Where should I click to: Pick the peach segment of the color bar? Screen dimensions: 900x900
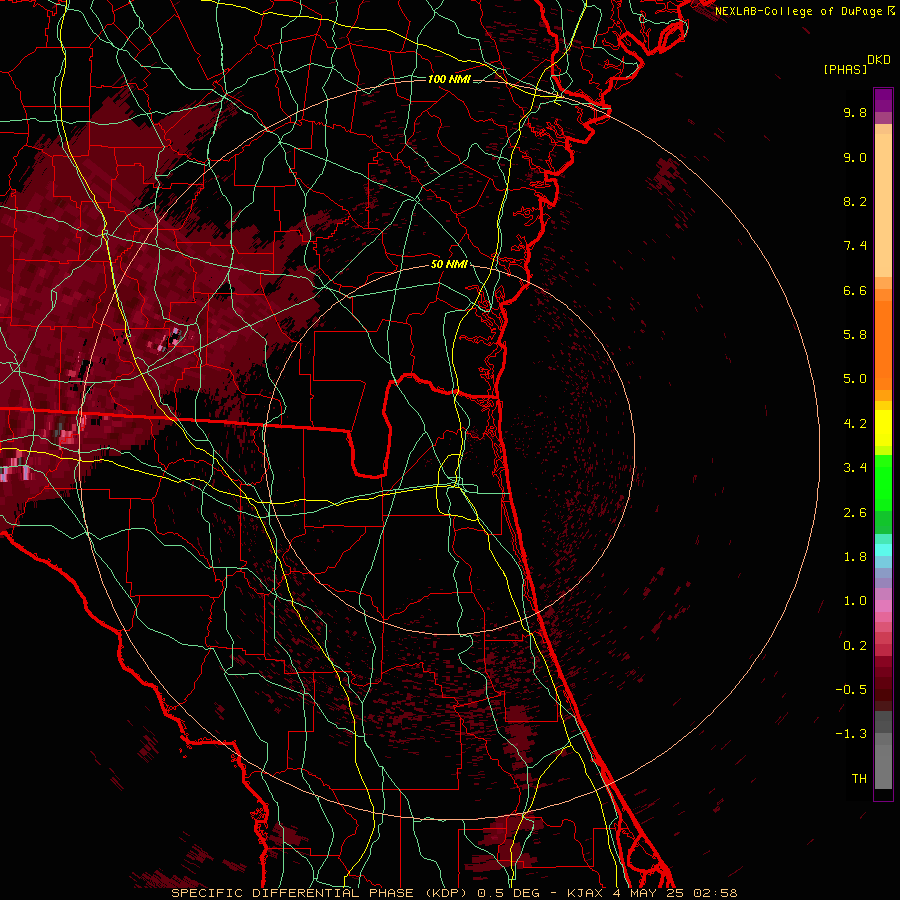[x=883, y=205]
